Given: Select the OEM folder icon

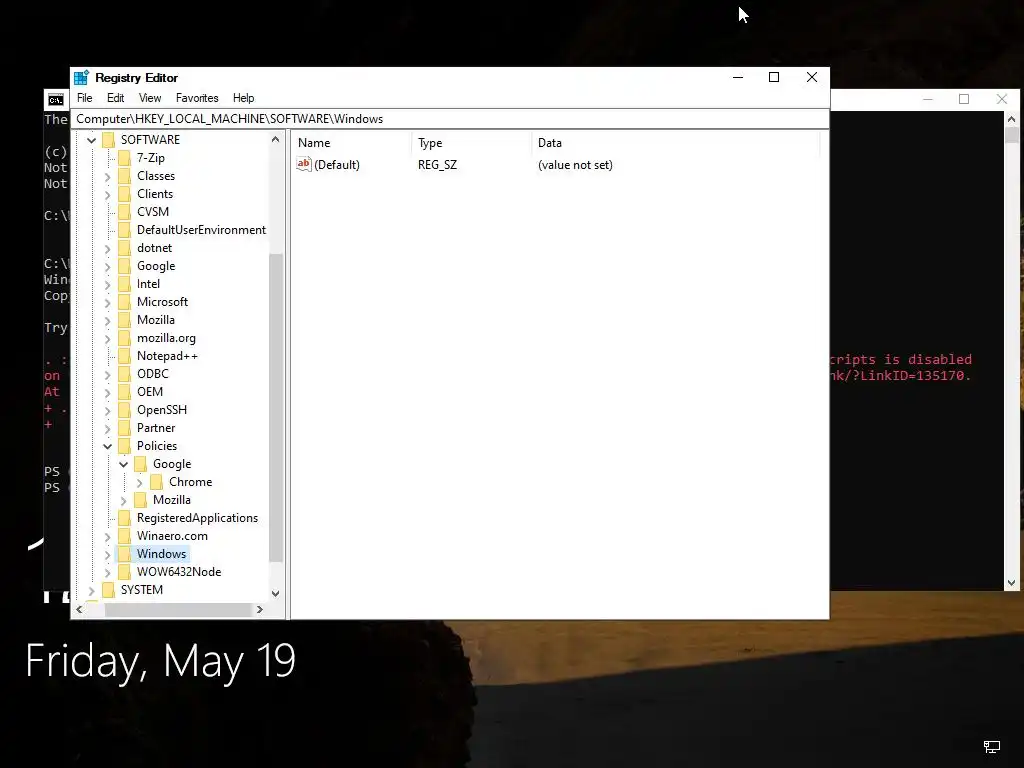Looking at the screenshot, I should 125,392.
